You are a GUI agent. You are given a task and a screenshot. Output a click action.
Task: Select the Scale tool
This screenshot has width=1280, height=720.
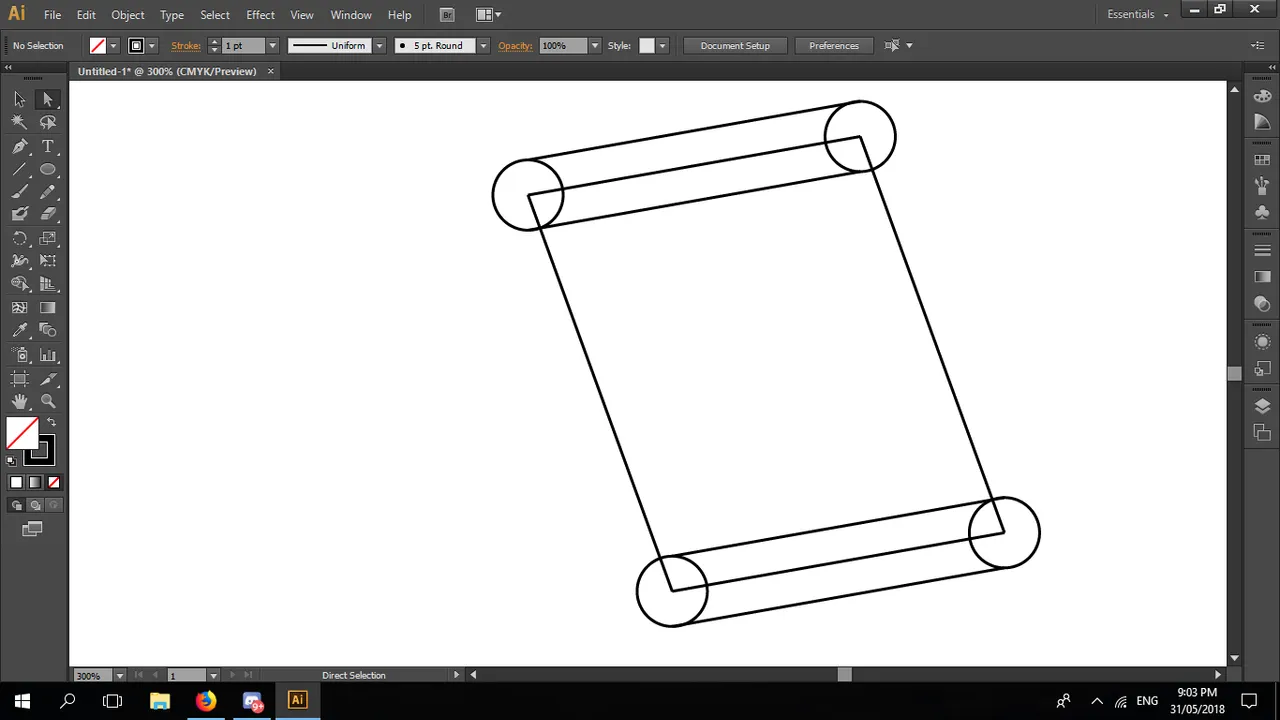(47, 239)
